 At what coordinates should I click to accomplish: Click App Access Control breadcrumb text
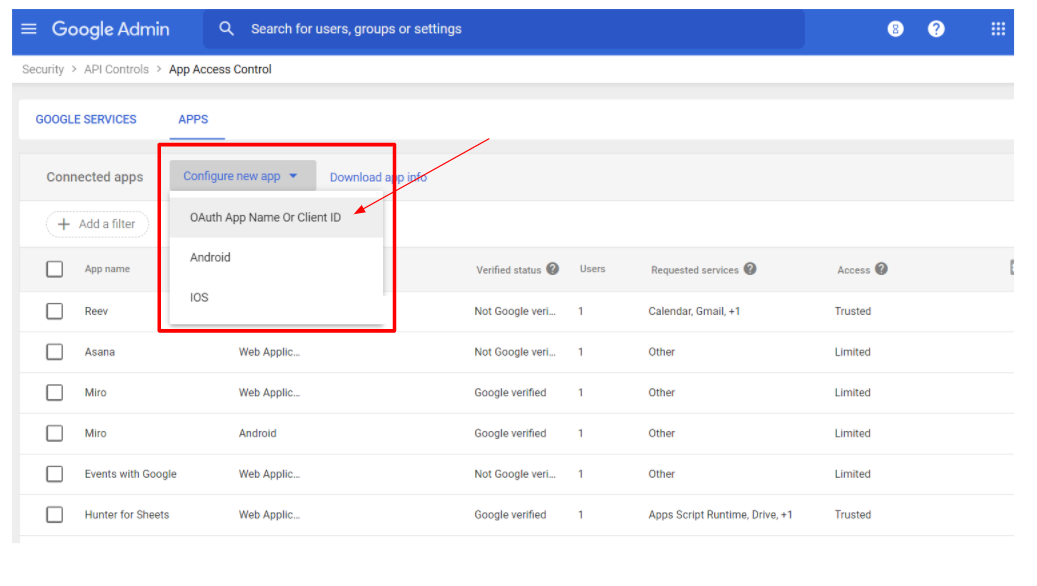[220, 69]
